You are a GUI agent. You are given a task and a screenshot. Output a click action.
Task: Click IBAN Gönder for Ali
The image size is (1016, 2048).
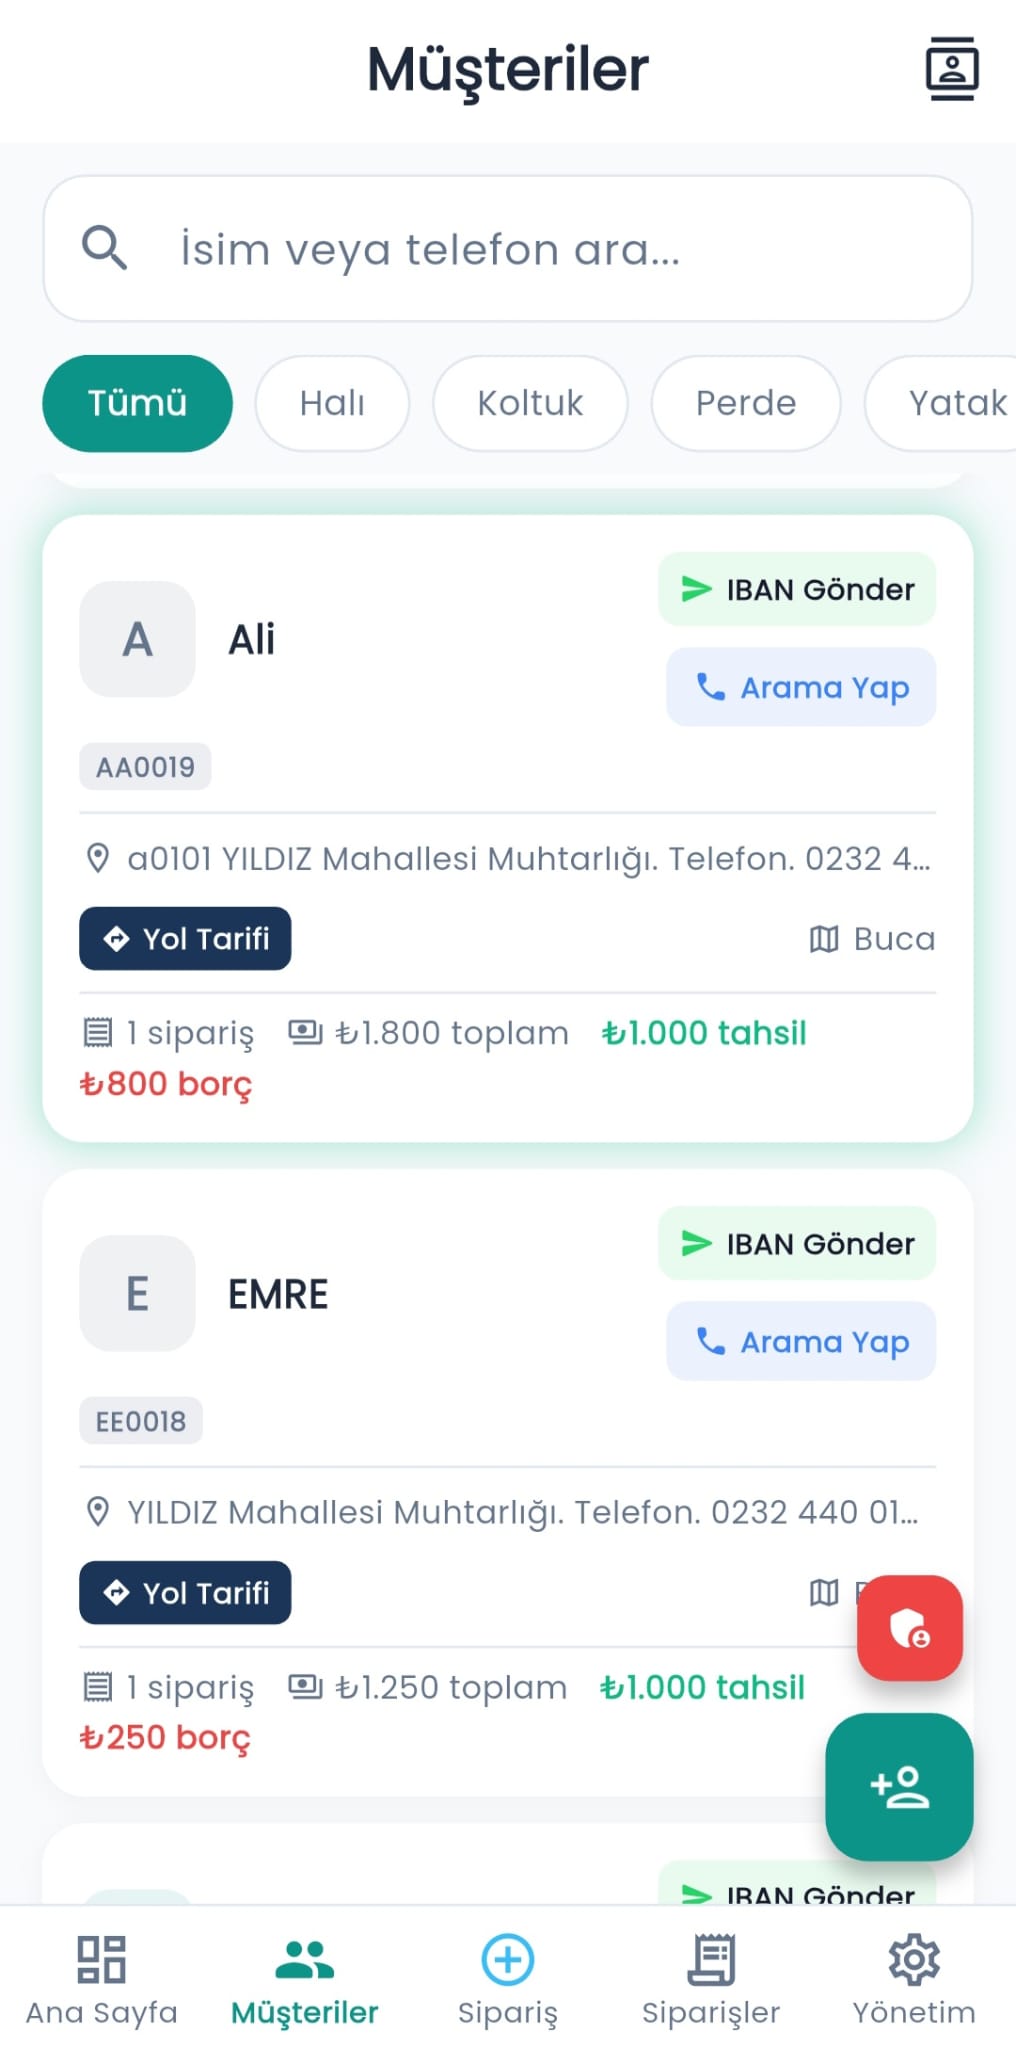797,589
